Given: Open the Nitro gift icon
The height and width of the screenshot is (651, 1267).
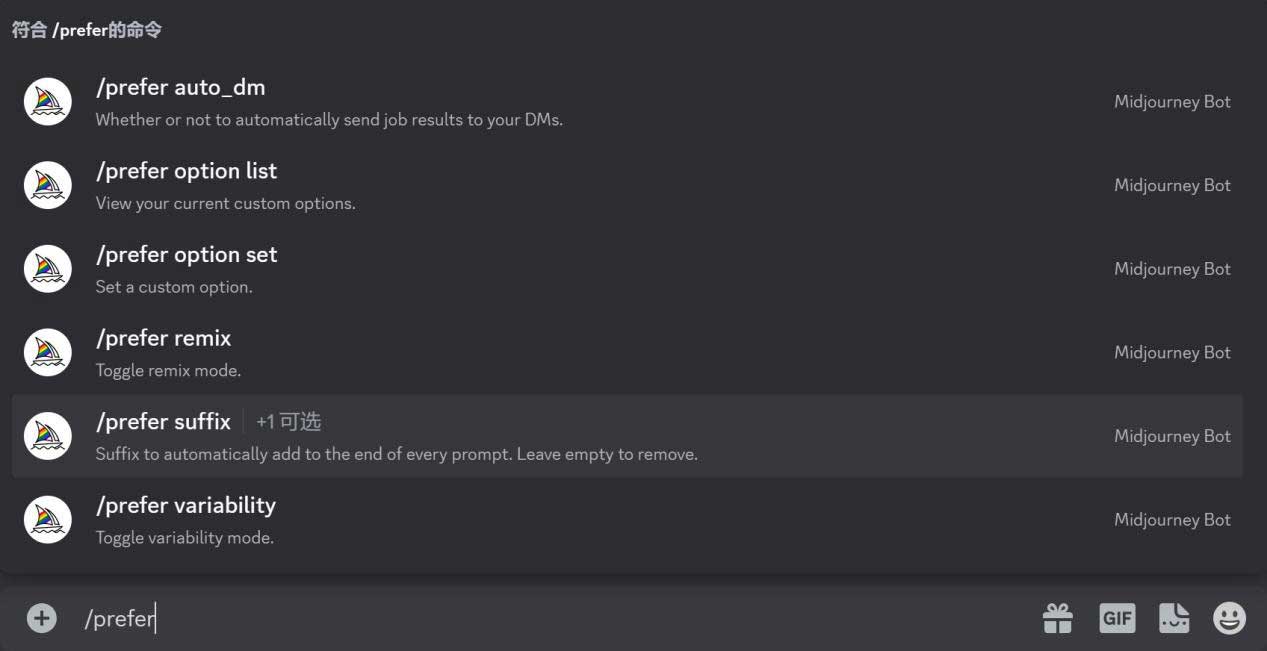Looking at the screenshot, I should 1057,618.
